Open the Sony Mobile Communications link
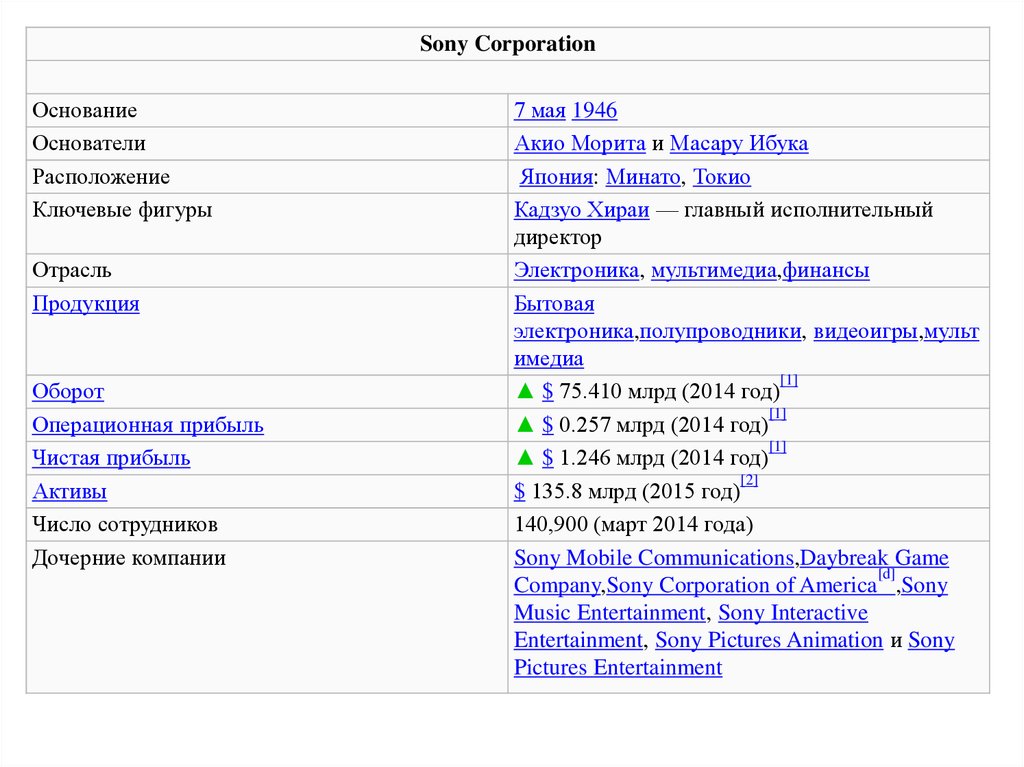This screenshot has width=1024, height=767. click(653, 558)
